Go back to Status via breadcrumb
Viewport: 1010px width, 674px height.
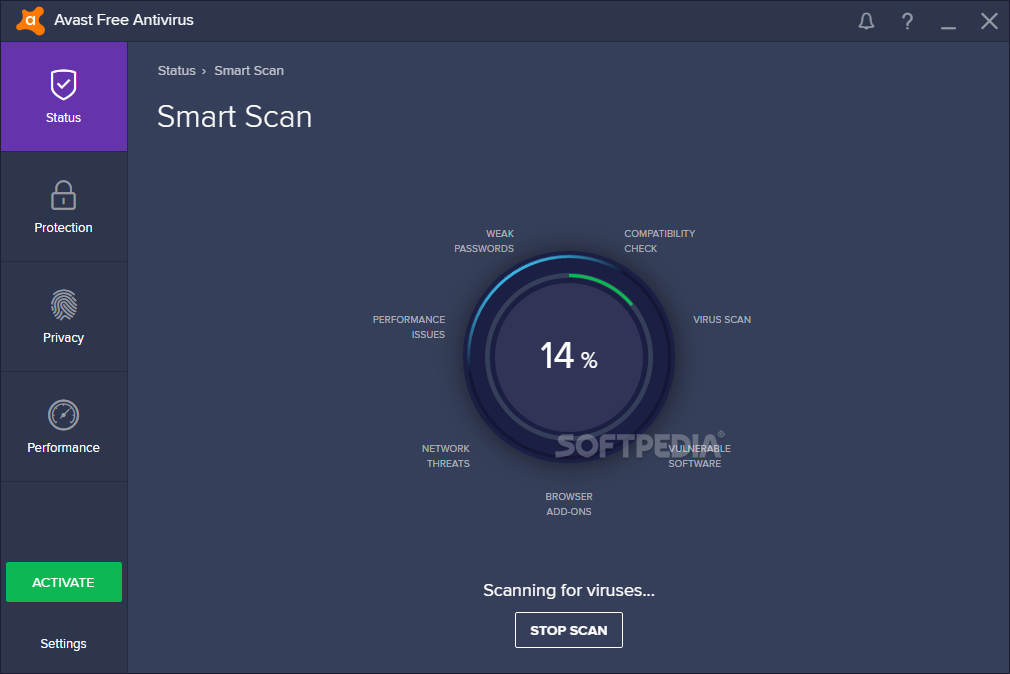(x=176, y=71)
